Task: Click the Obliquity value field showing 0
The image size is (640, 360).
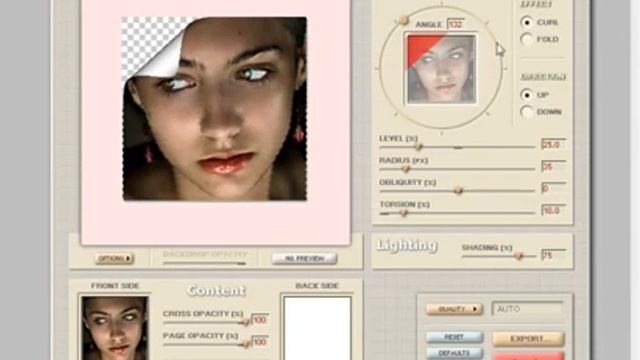Action: [553, 188]
